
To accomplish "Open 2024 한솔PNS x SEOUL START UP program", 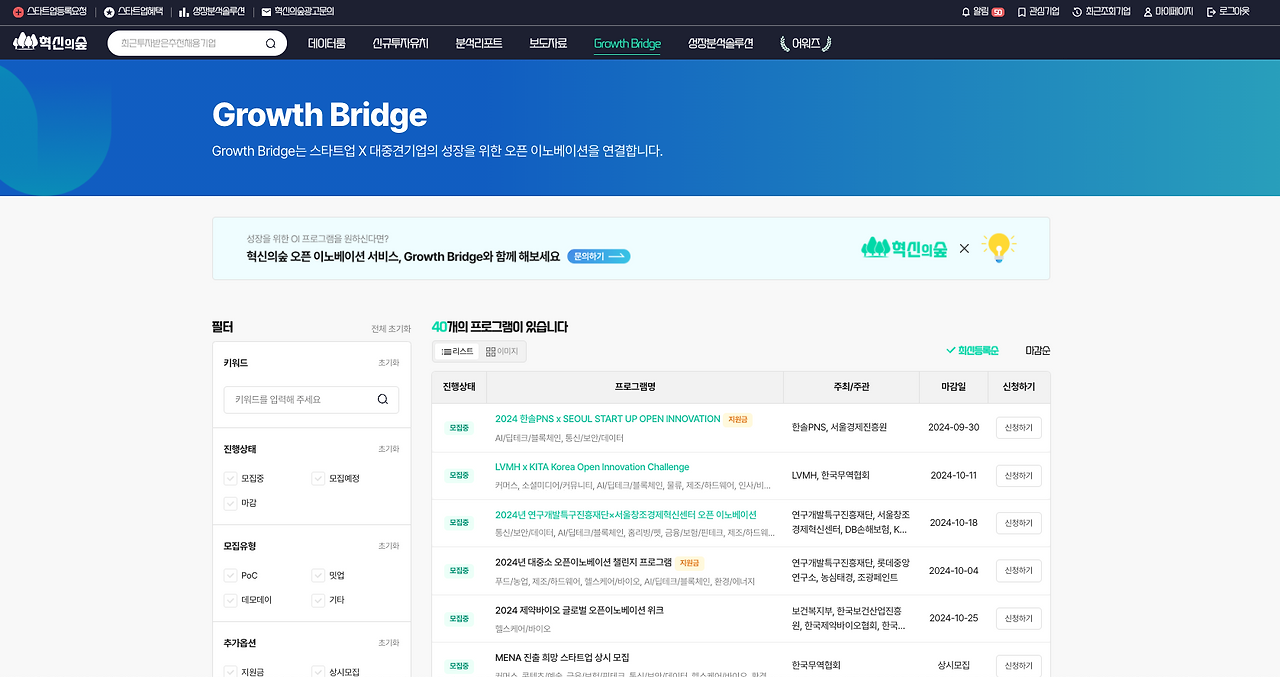I will coord(607,419).
